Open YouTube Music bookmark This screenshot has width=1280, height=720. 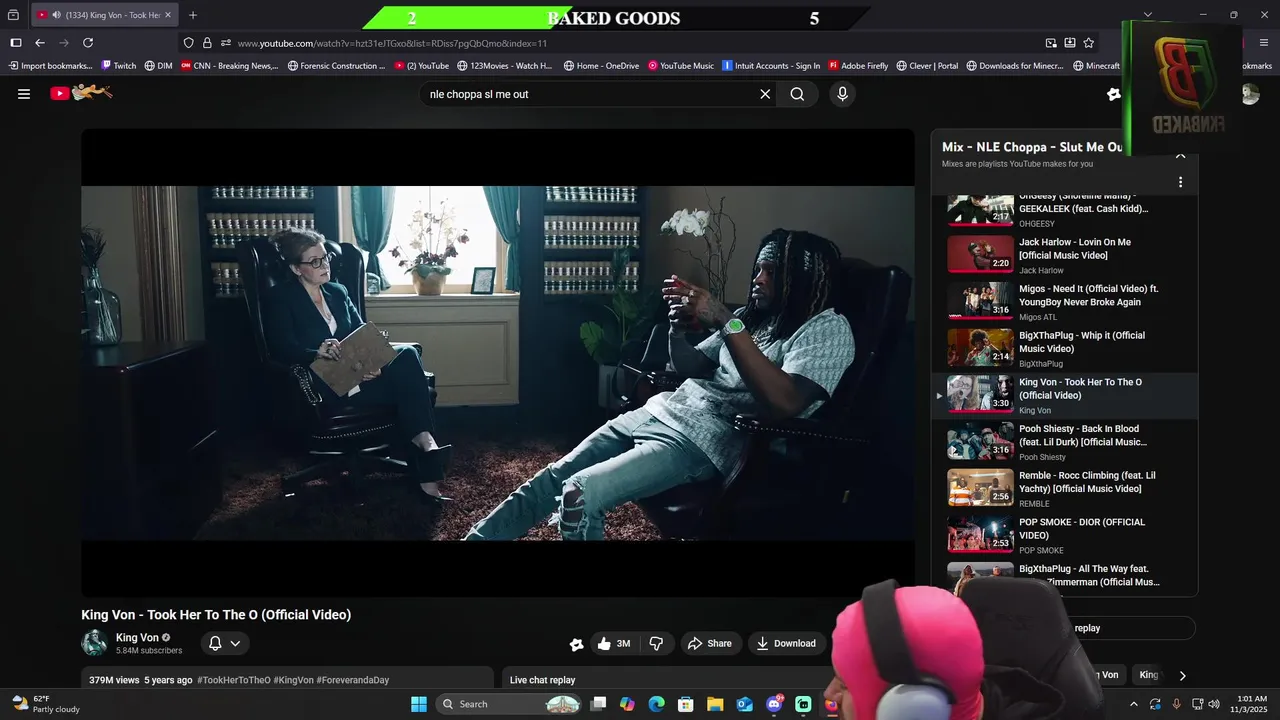pos(681,66)
